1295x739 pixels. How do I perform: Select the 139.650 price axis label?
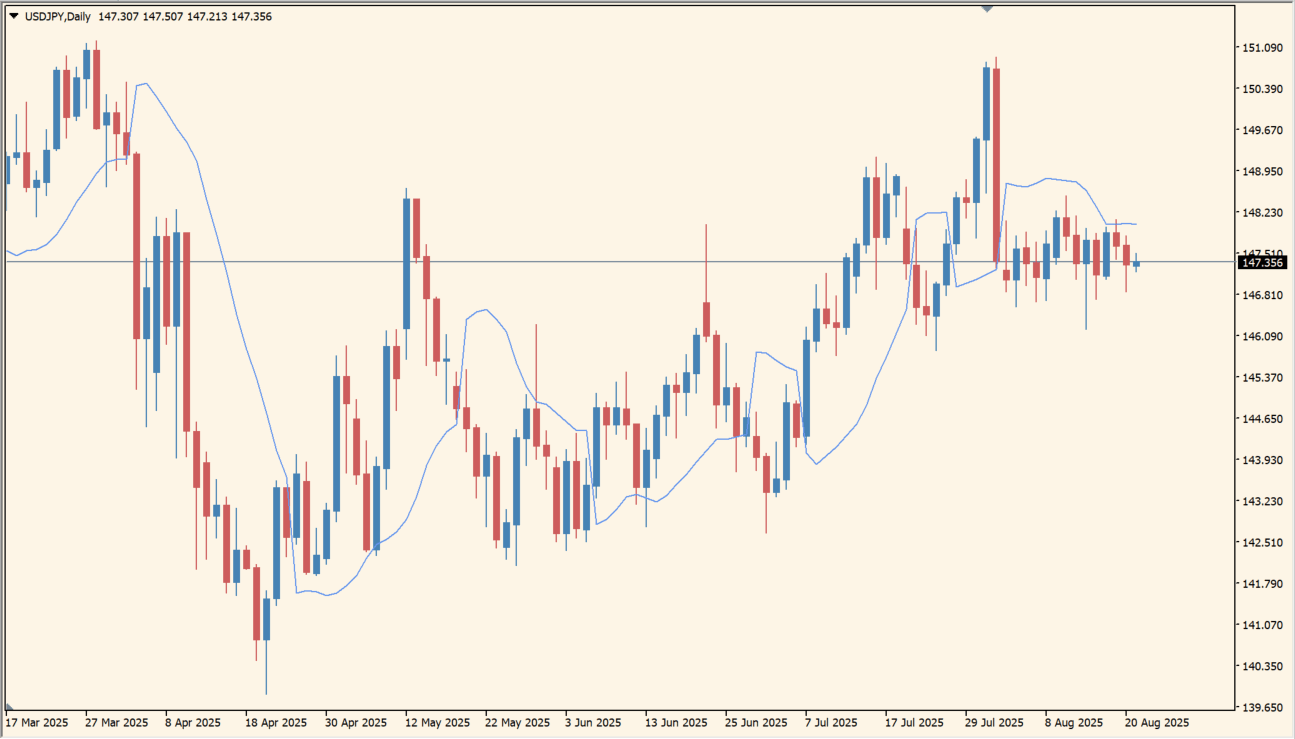pyautogui.click(x=1263, y=707)
